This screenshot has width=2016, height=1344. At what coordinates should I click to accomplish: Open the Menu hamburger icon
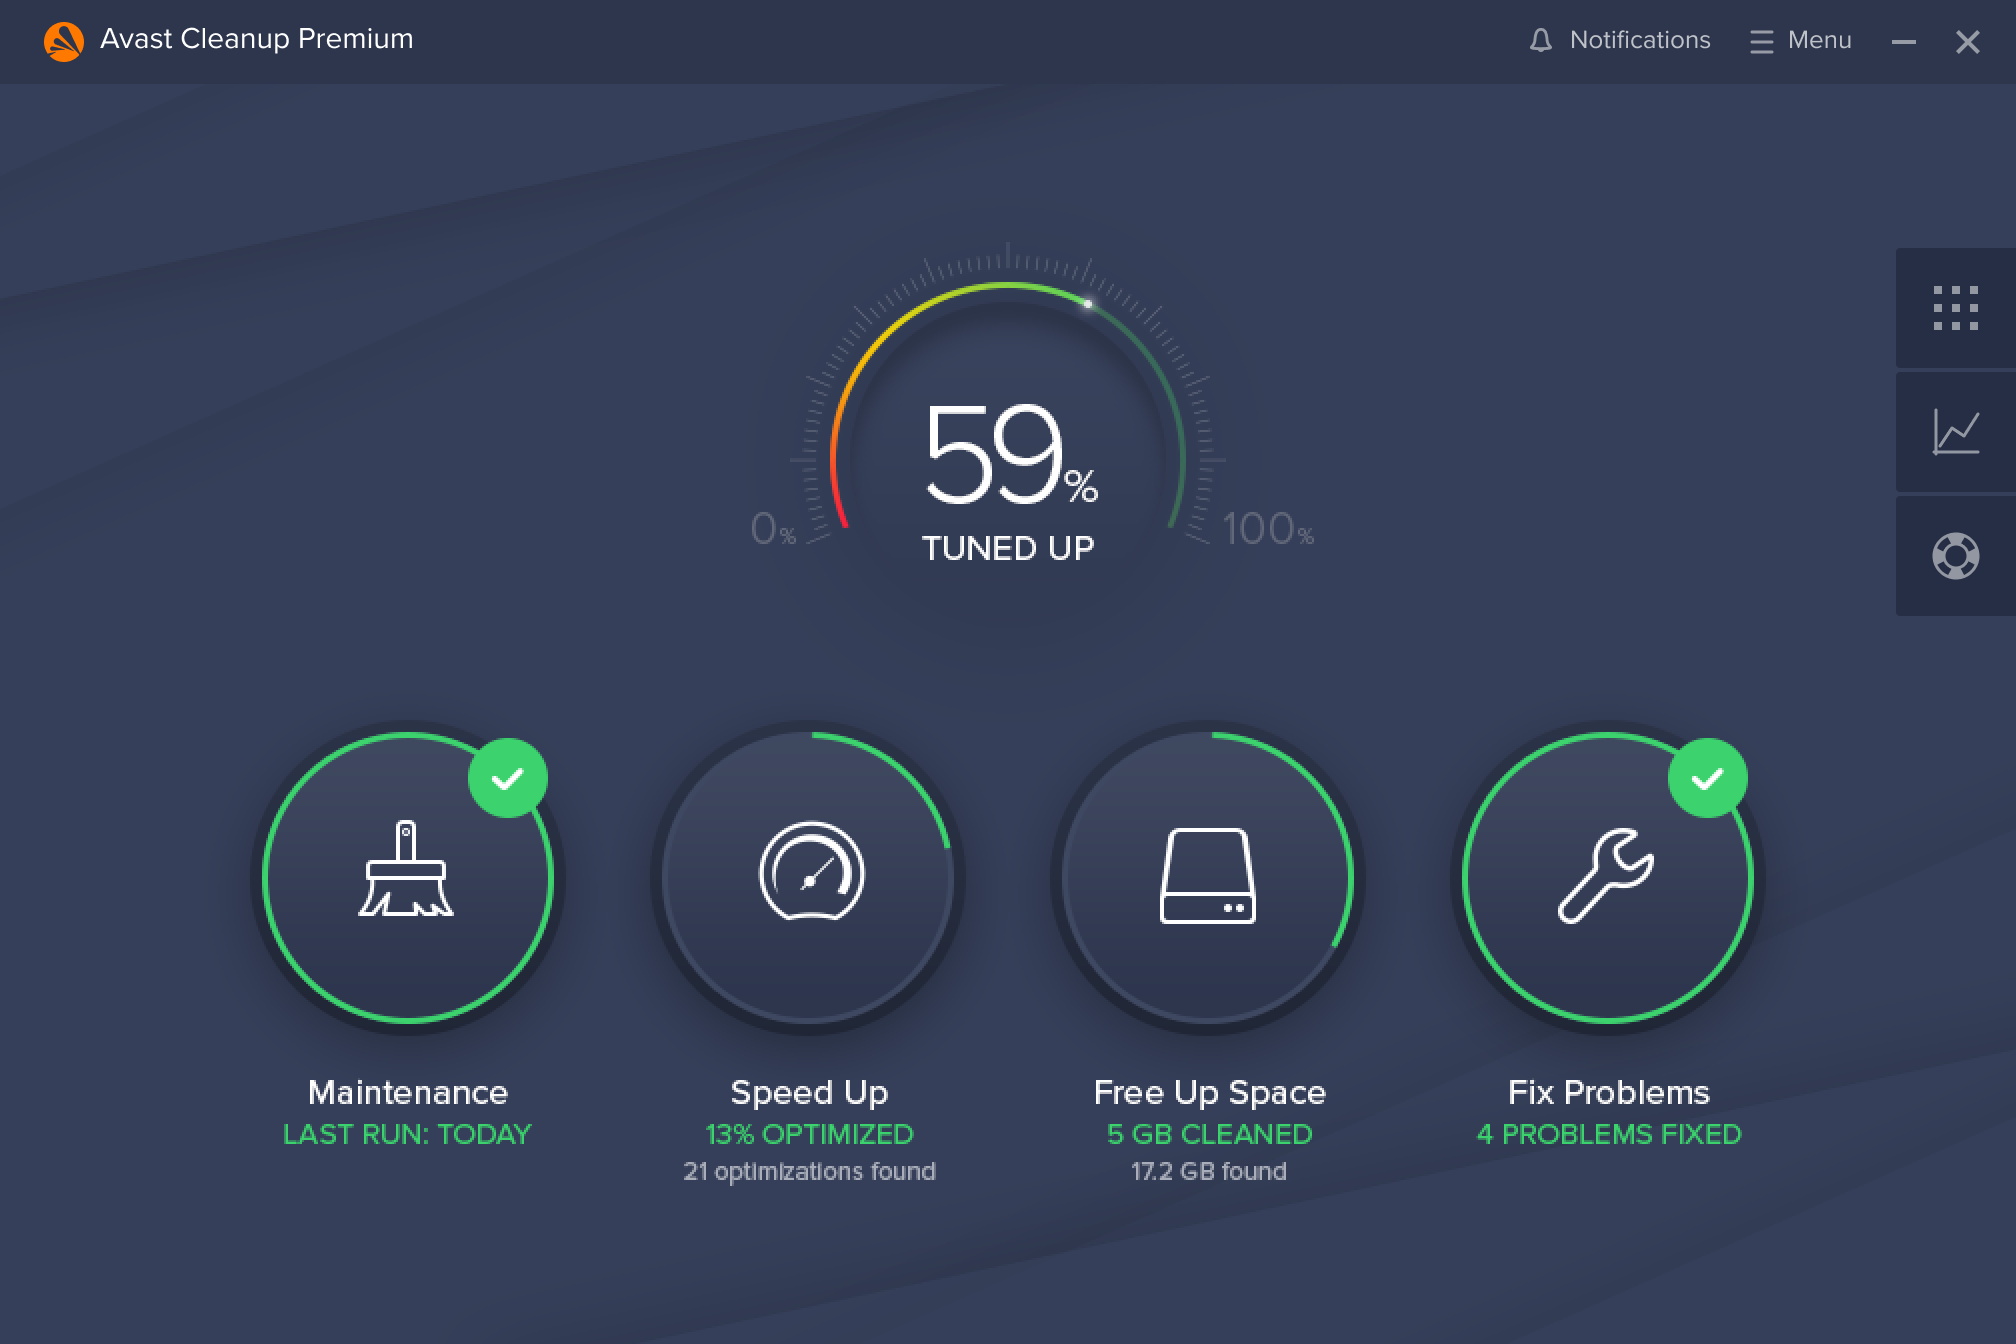(x=1762, y=41)
